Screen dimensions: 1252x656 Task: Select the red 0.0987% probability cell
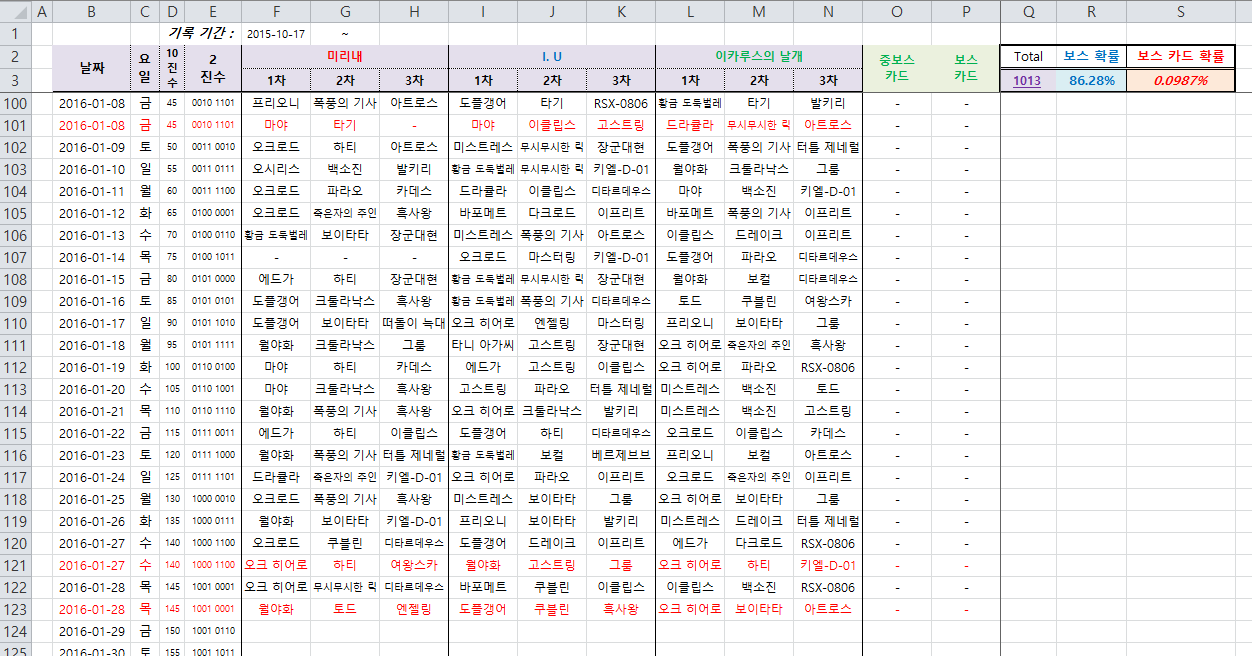(x=1180, y=81)
